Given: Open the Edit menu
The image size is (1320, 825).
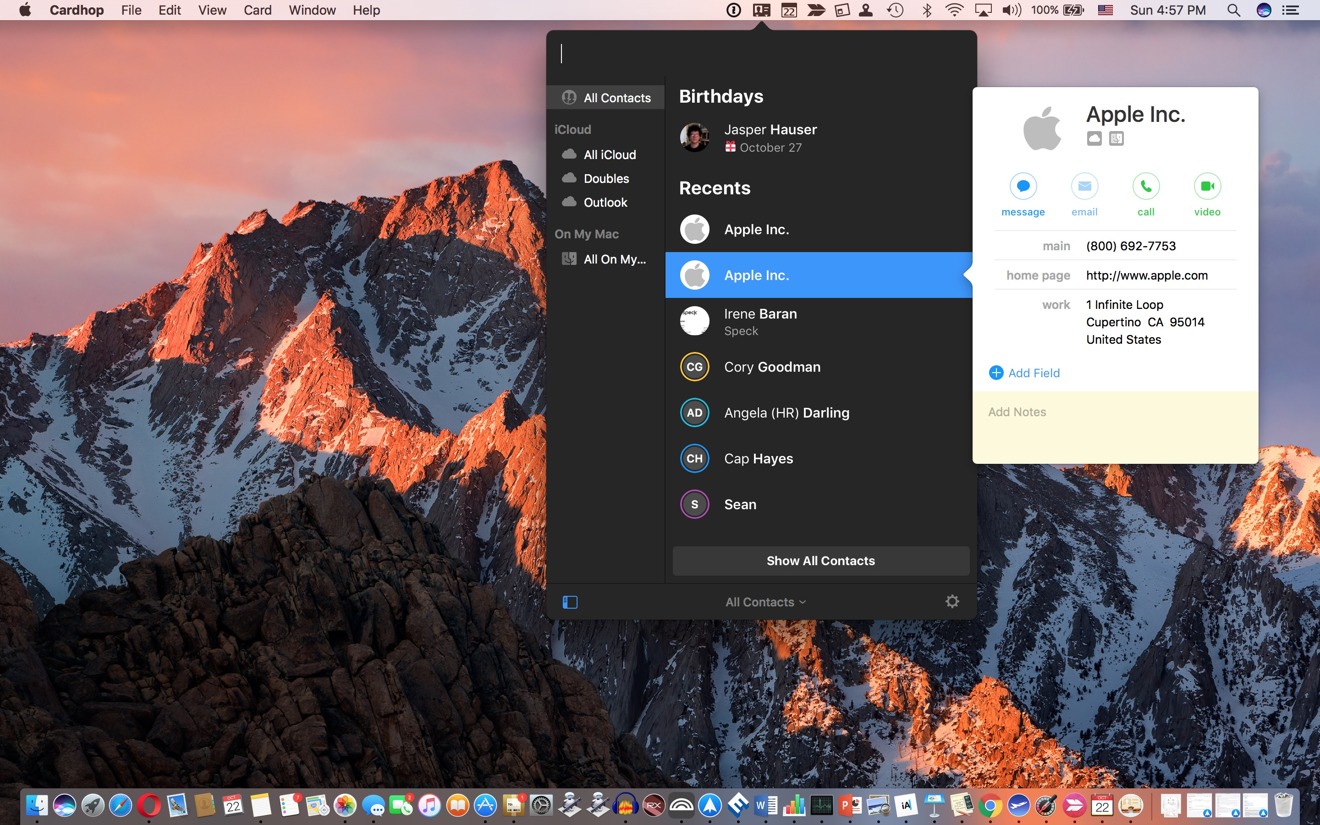Looking at the screenshot, I should pos(169,10).
